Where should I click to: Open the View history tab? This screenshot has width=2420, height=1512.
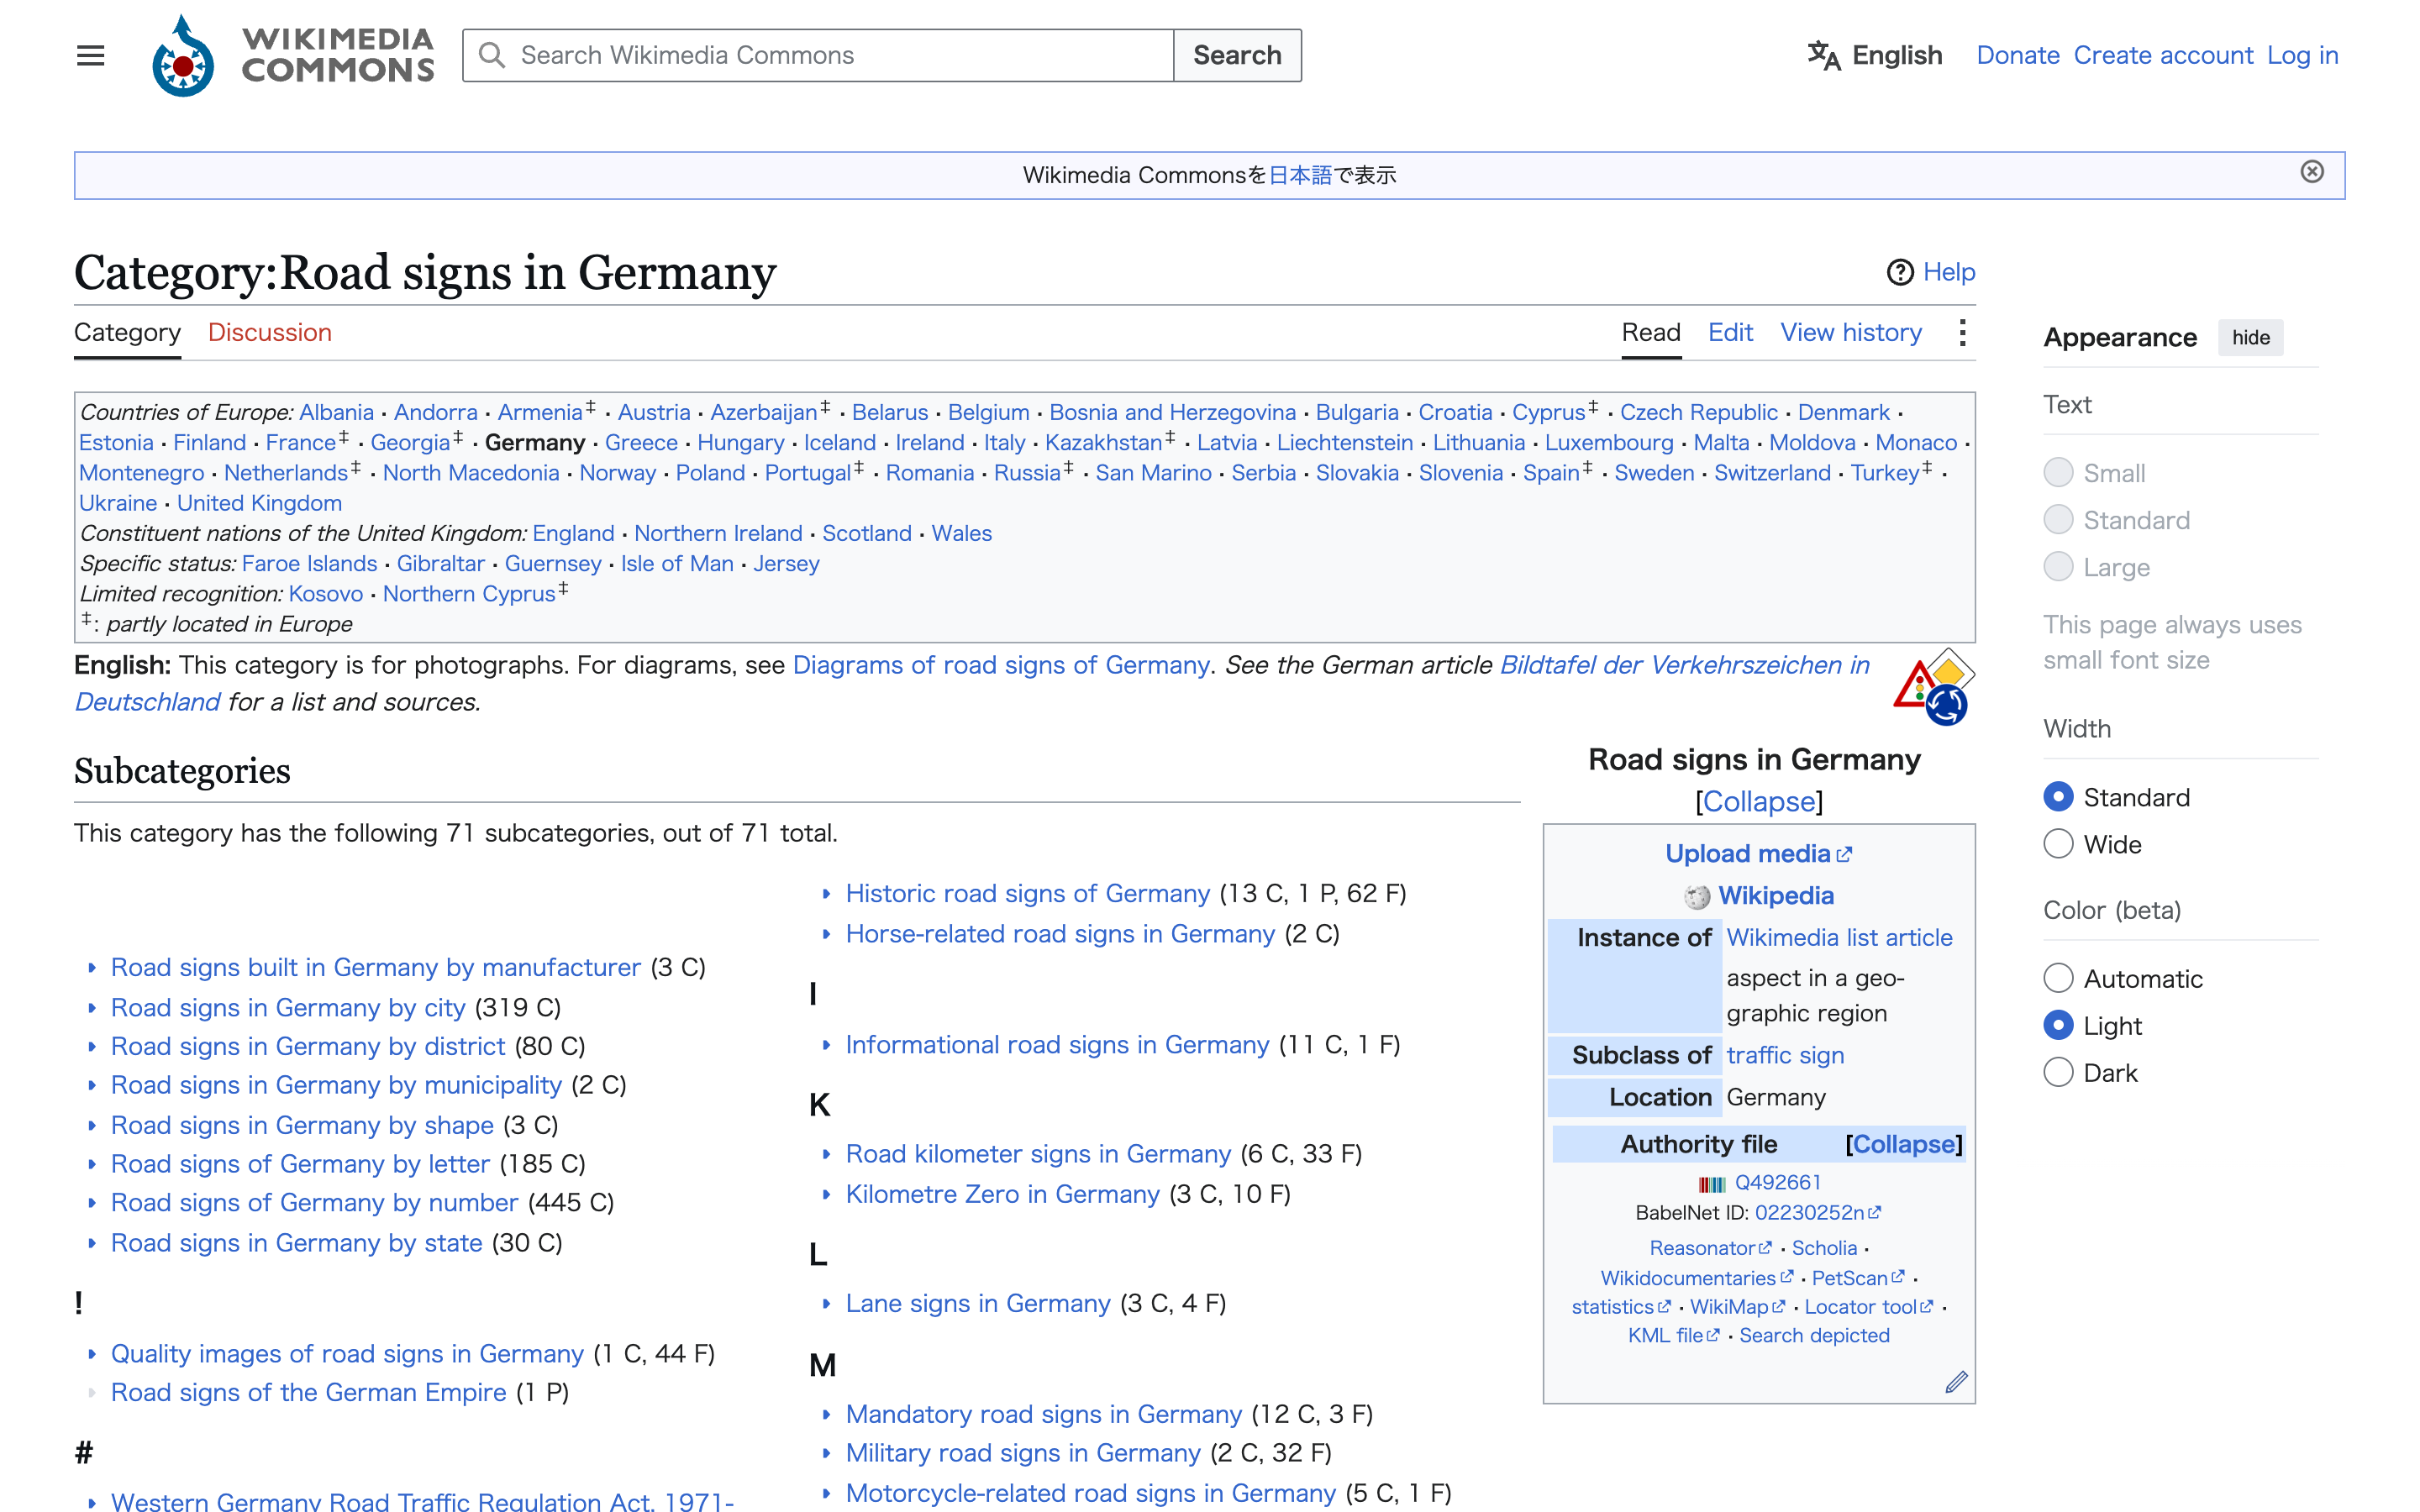coord(1851,333)
